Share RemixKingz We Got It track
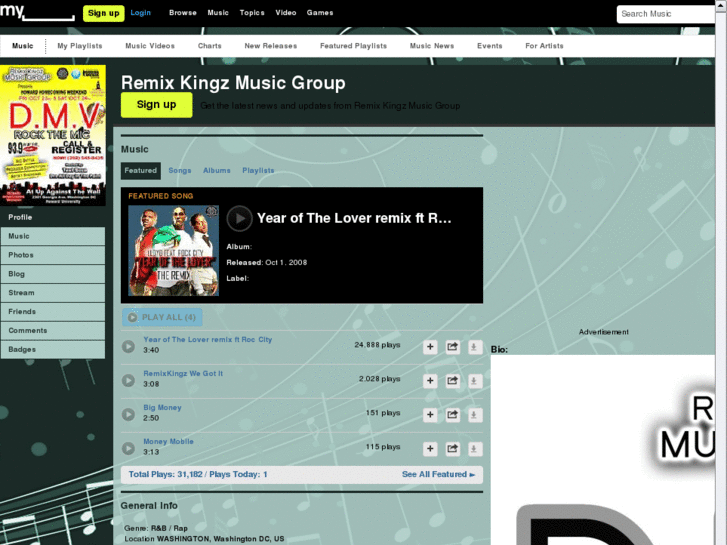Screen dimensions: 727x545 (x=453, y=381)
